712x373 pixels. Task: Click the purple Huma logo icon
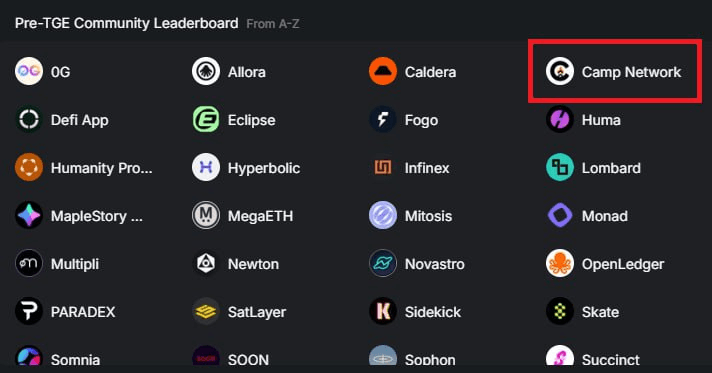[560, 119]
